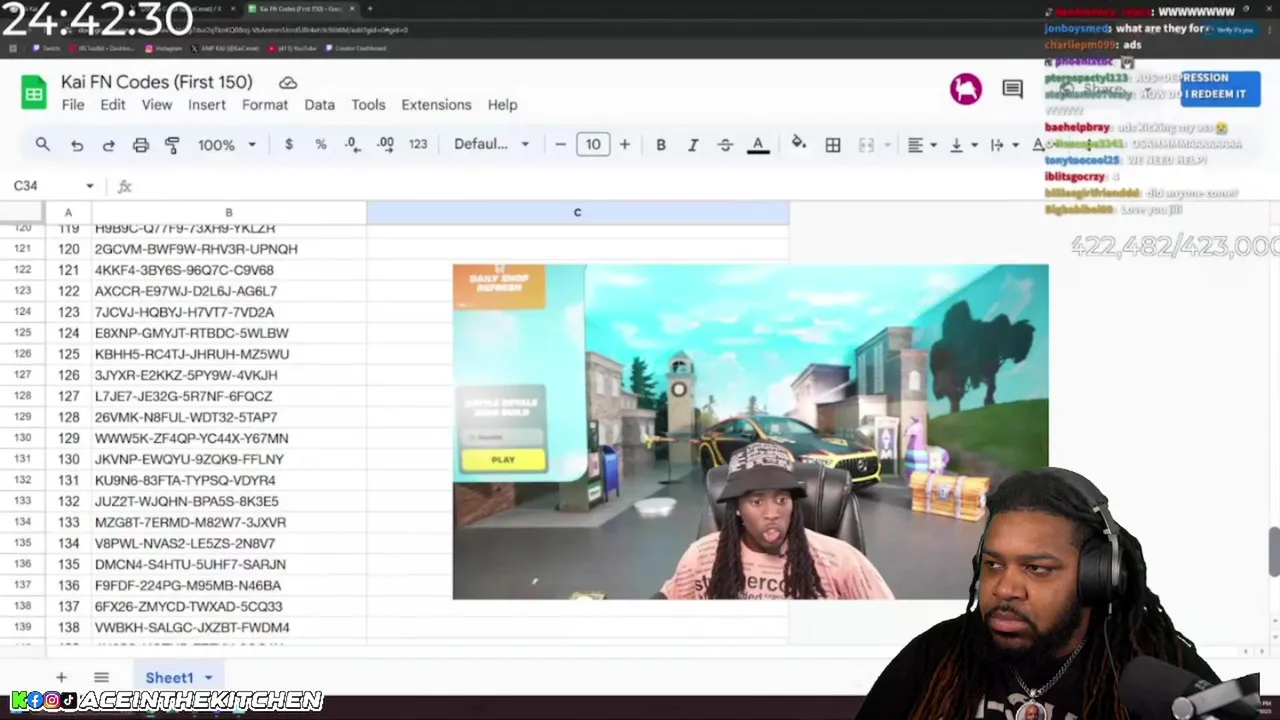This screenshot has height=720, width=1280.
Task: Click decrease decimal places icon
Action: [x=352, y=144]
